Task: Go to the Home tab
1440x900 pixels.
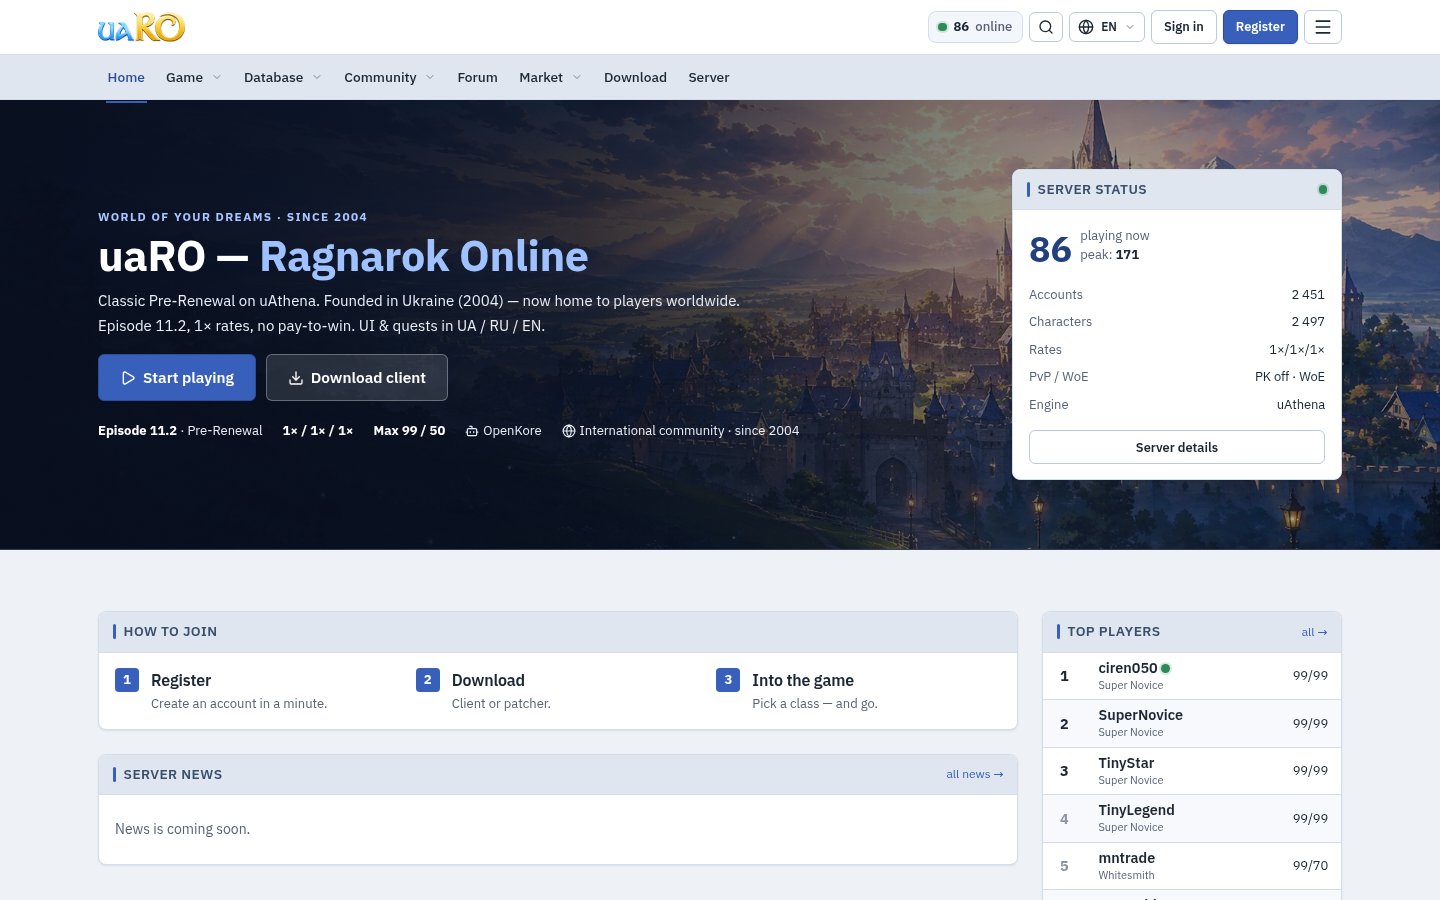Action: [126, 77]
